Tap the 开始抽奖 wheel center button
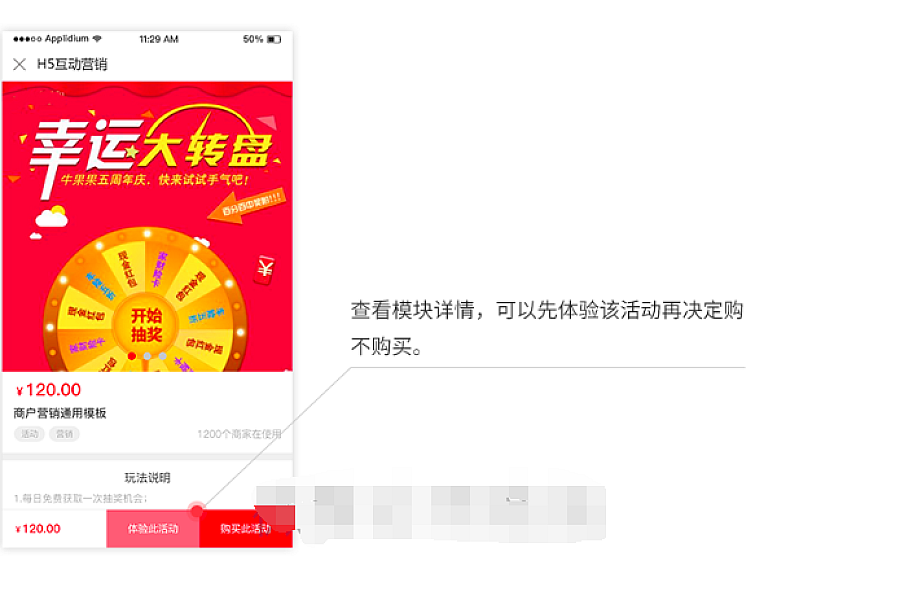The height and width of the screenshot is (600, 900). pyautogui.click(x=146, y=325)
